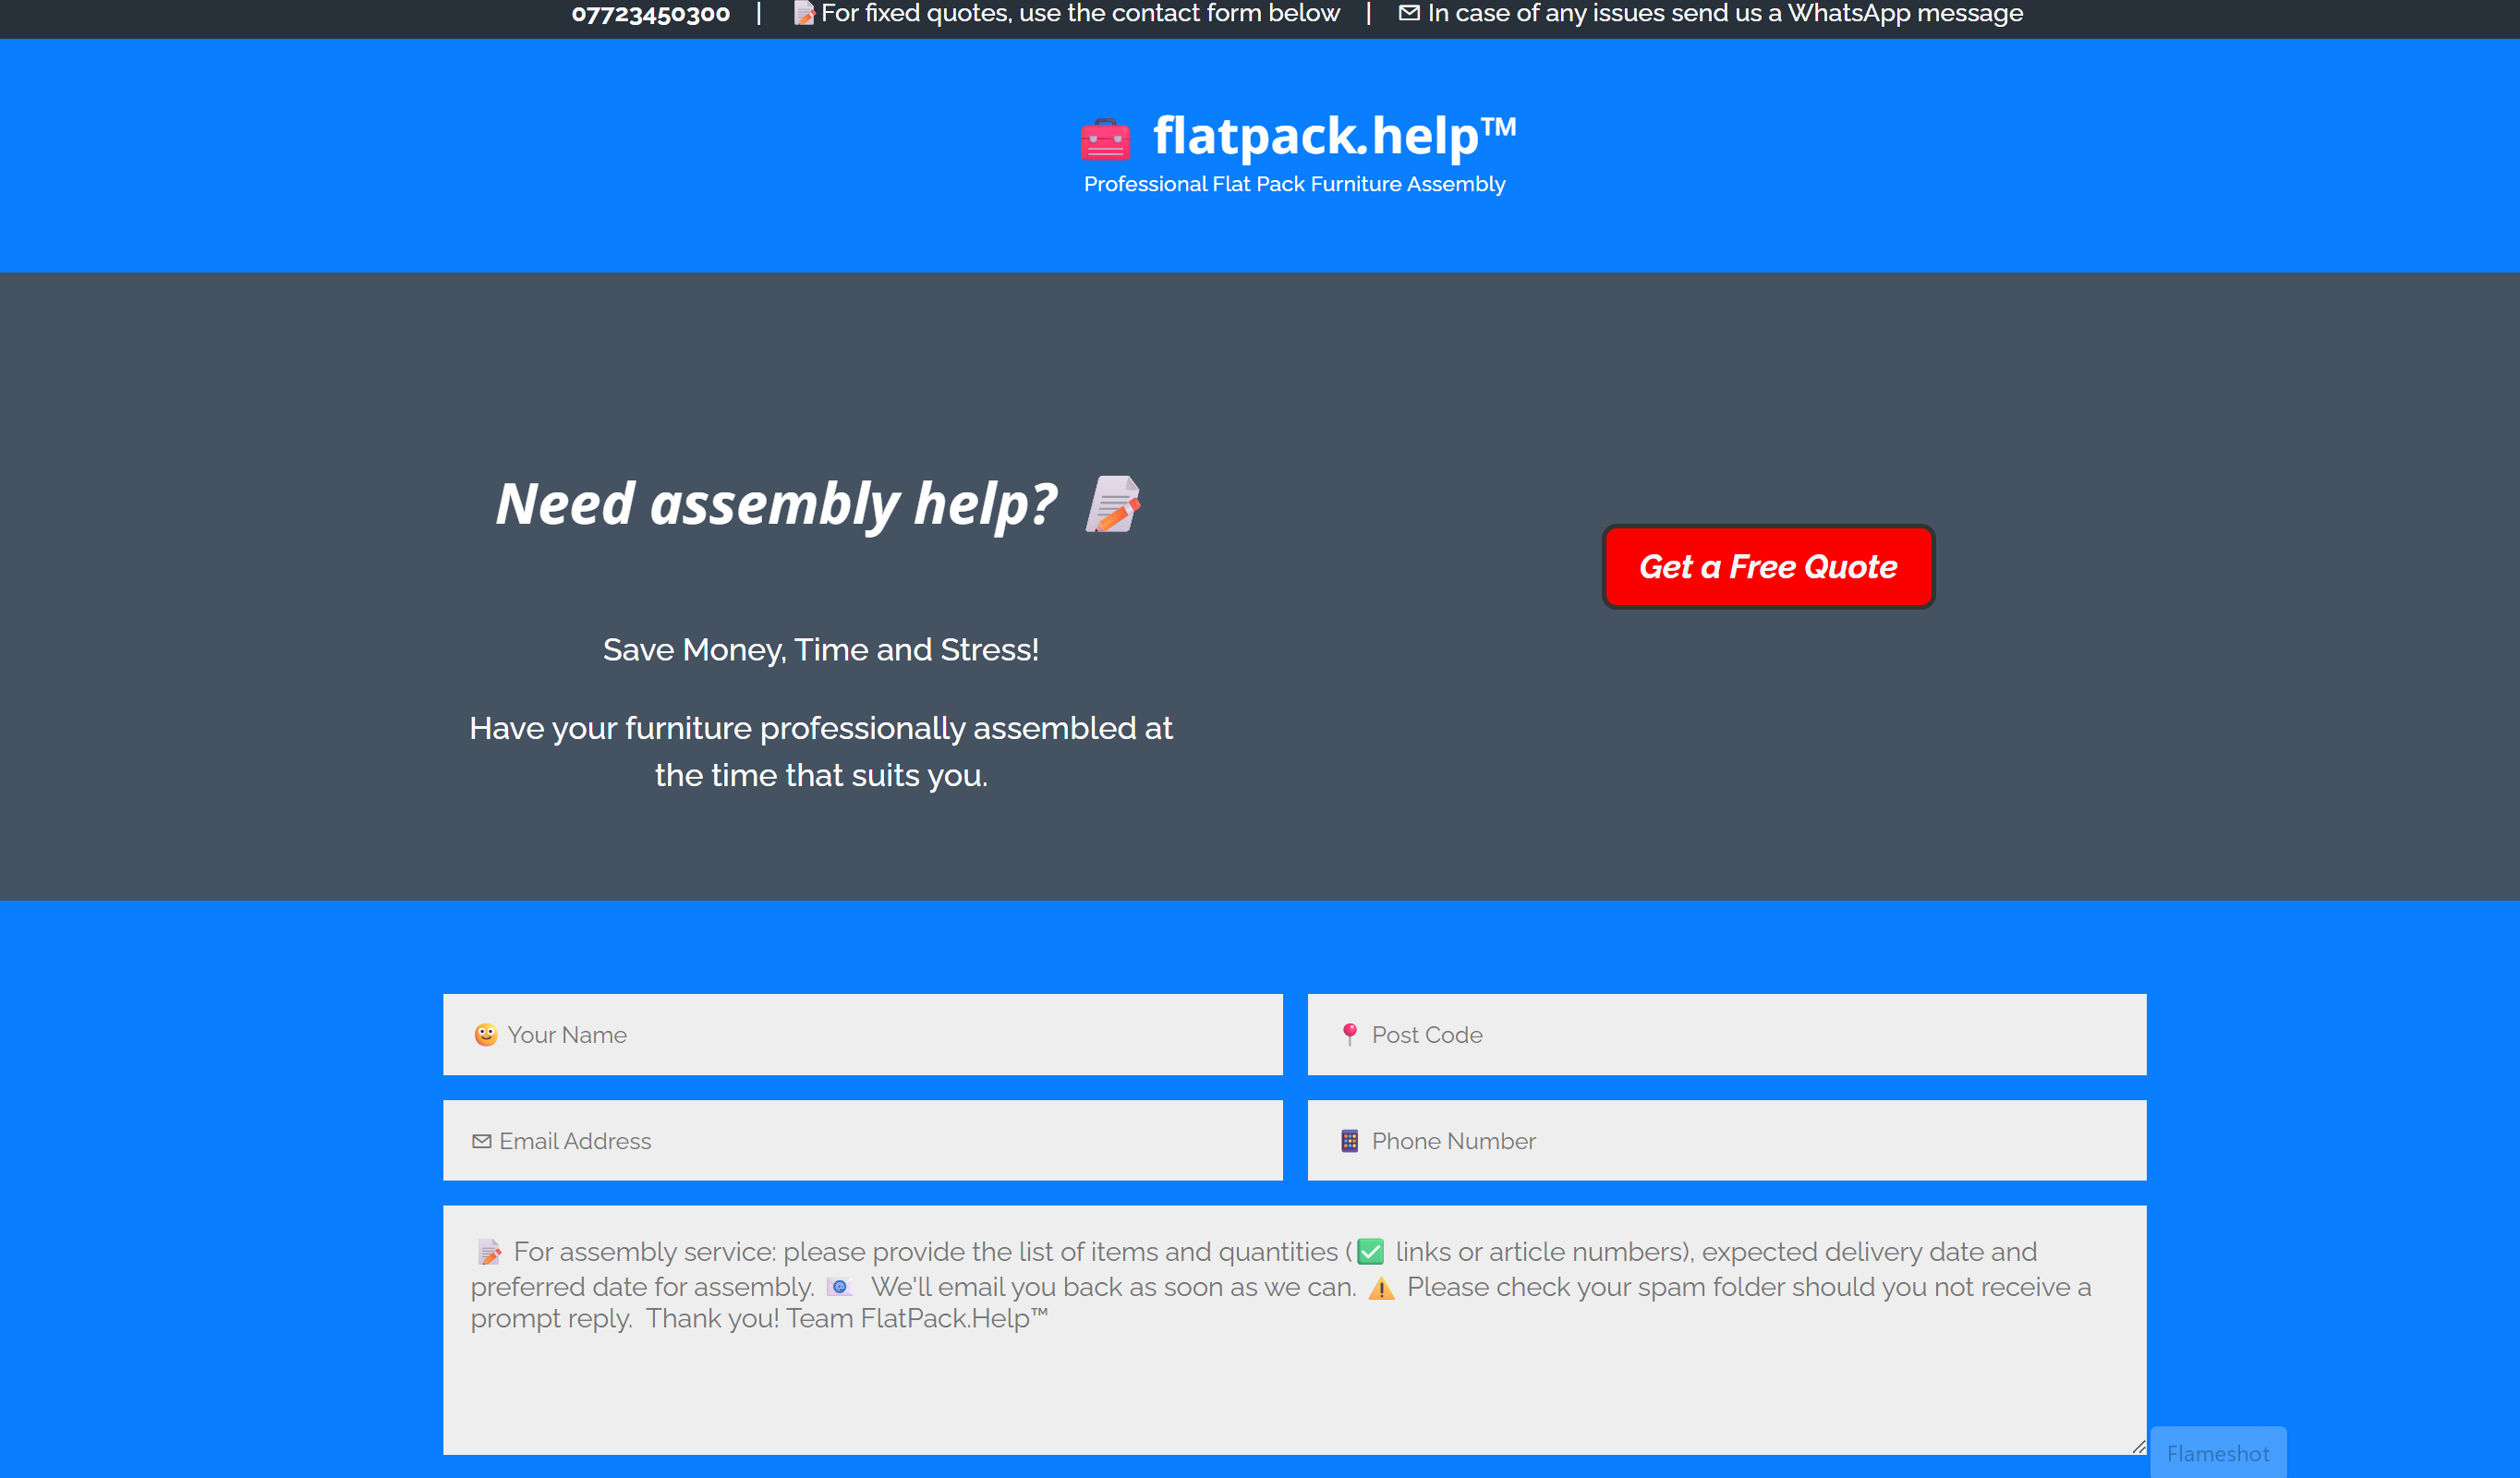Open the flatpack.help™ site title link
The image size is (2520, 1478).
[1334, 135]
